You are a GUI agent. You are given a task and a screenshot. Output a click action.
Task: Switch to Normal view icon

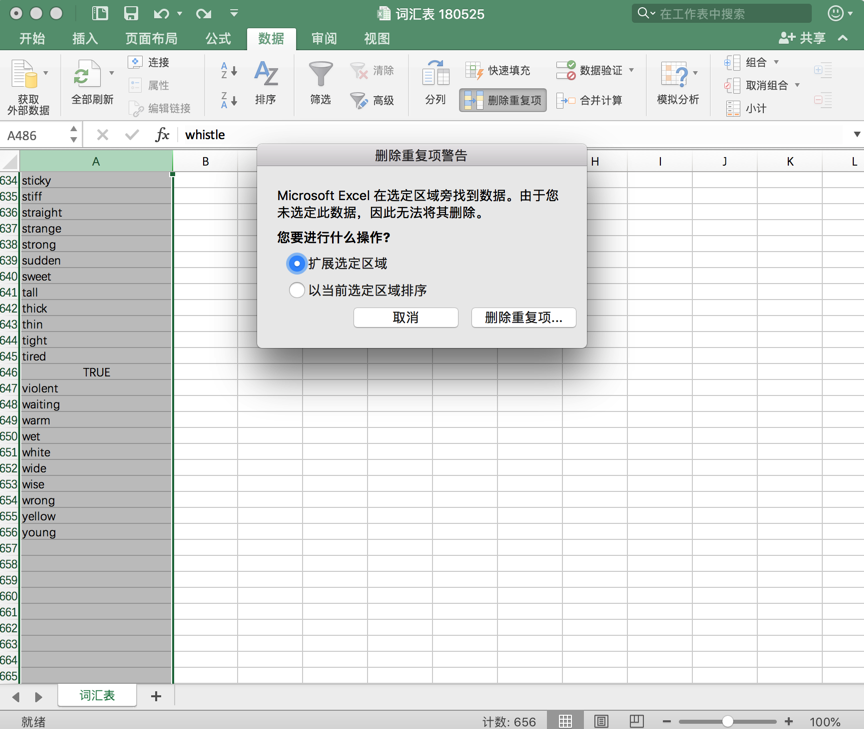pos(565,721)
